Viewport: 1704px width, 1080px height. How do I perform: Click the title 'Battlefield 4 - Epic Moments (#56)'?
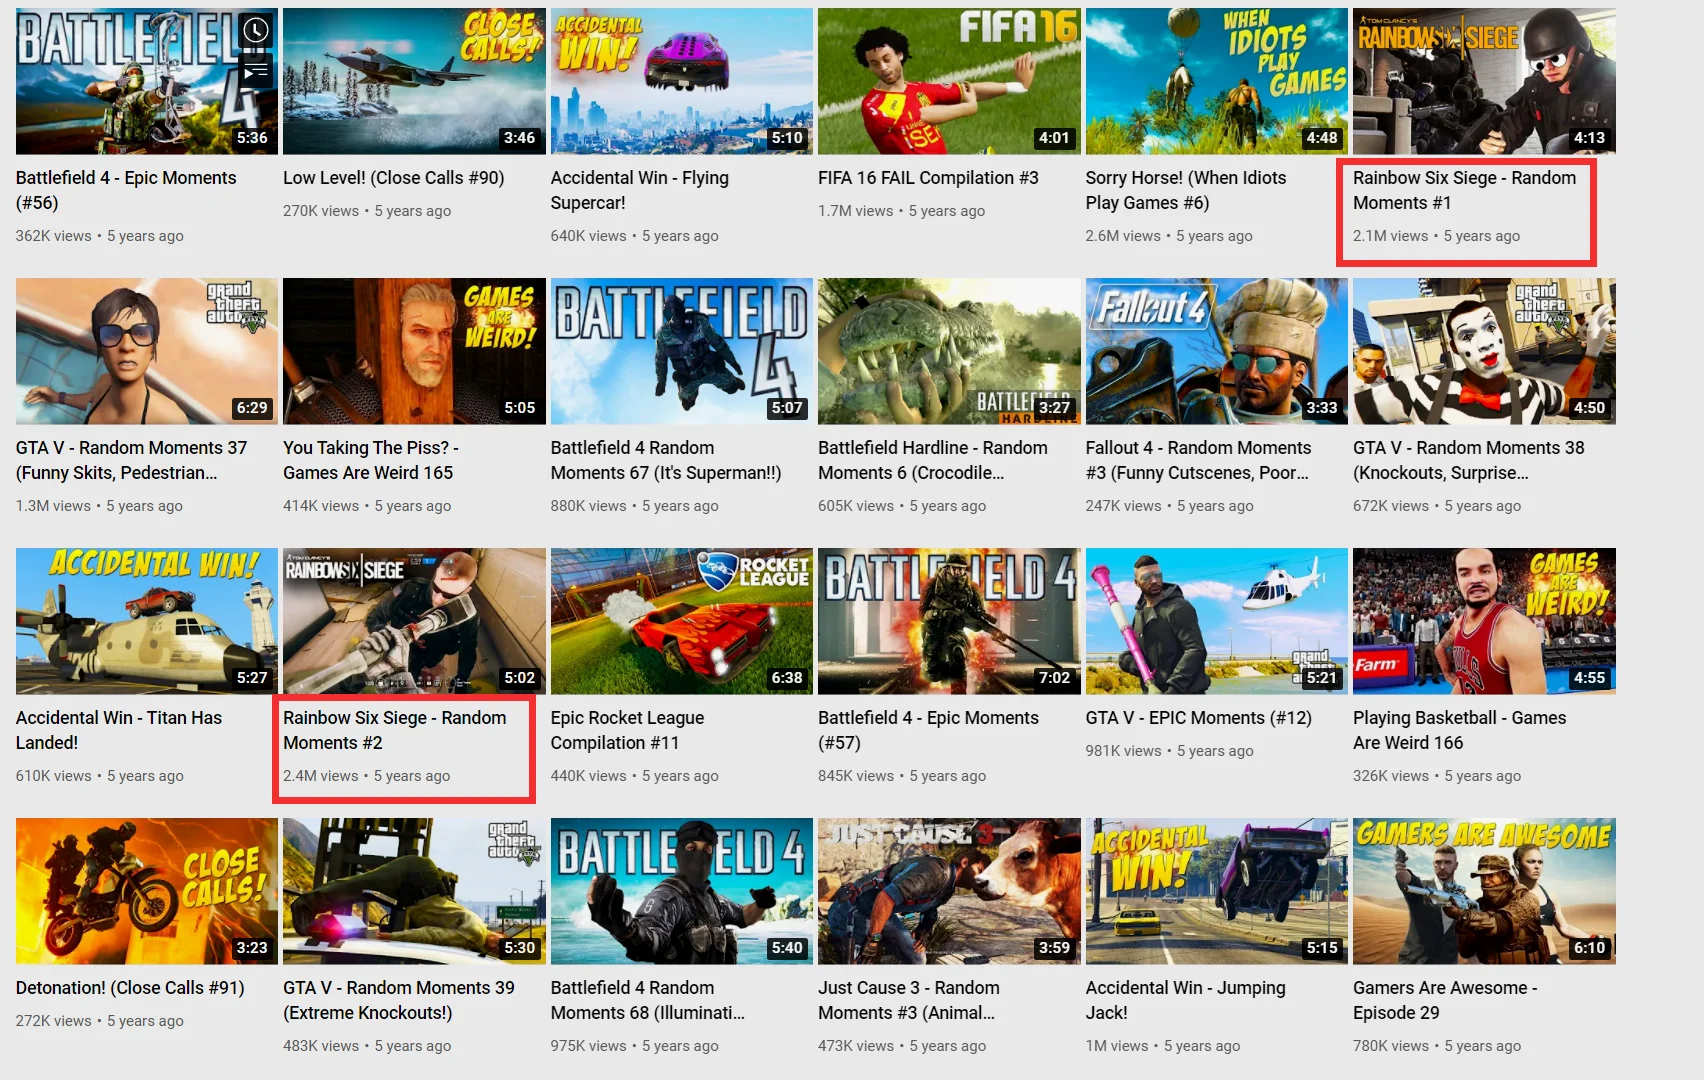coord(126,190)
